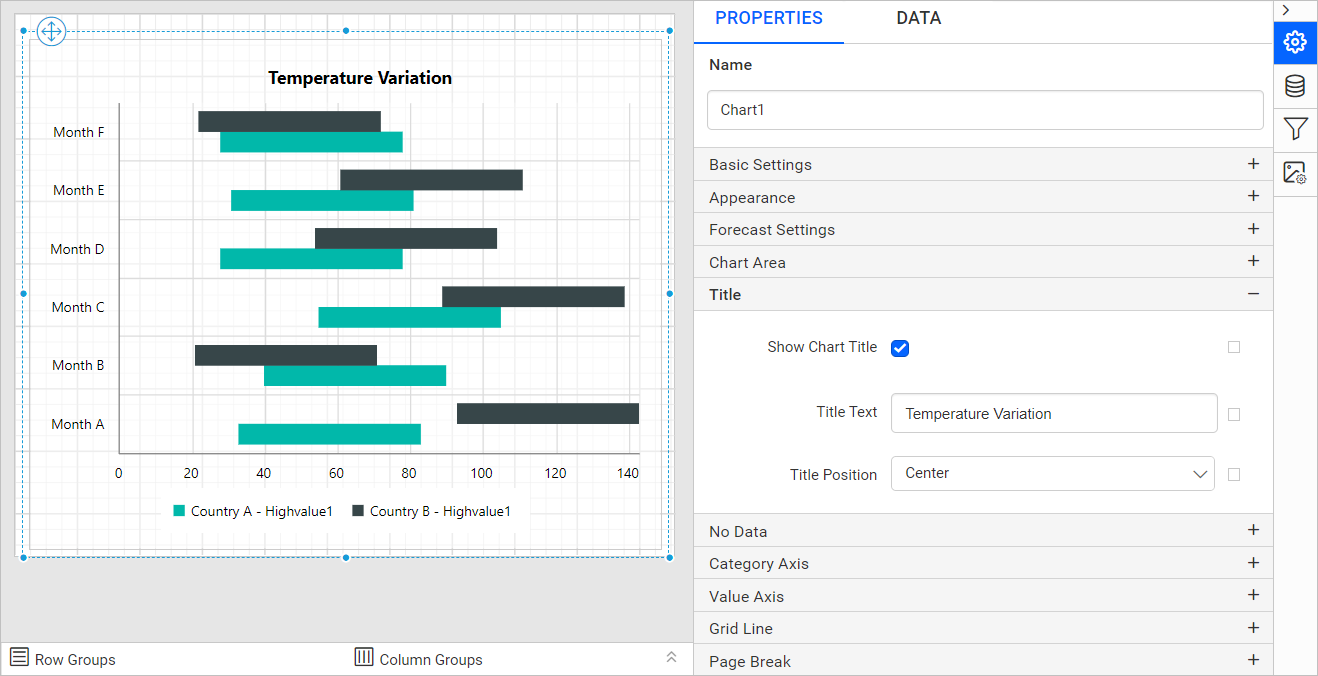Click the Column Groups icon
The height and width of the screenshot is (676, 1318).
point(364,657)
